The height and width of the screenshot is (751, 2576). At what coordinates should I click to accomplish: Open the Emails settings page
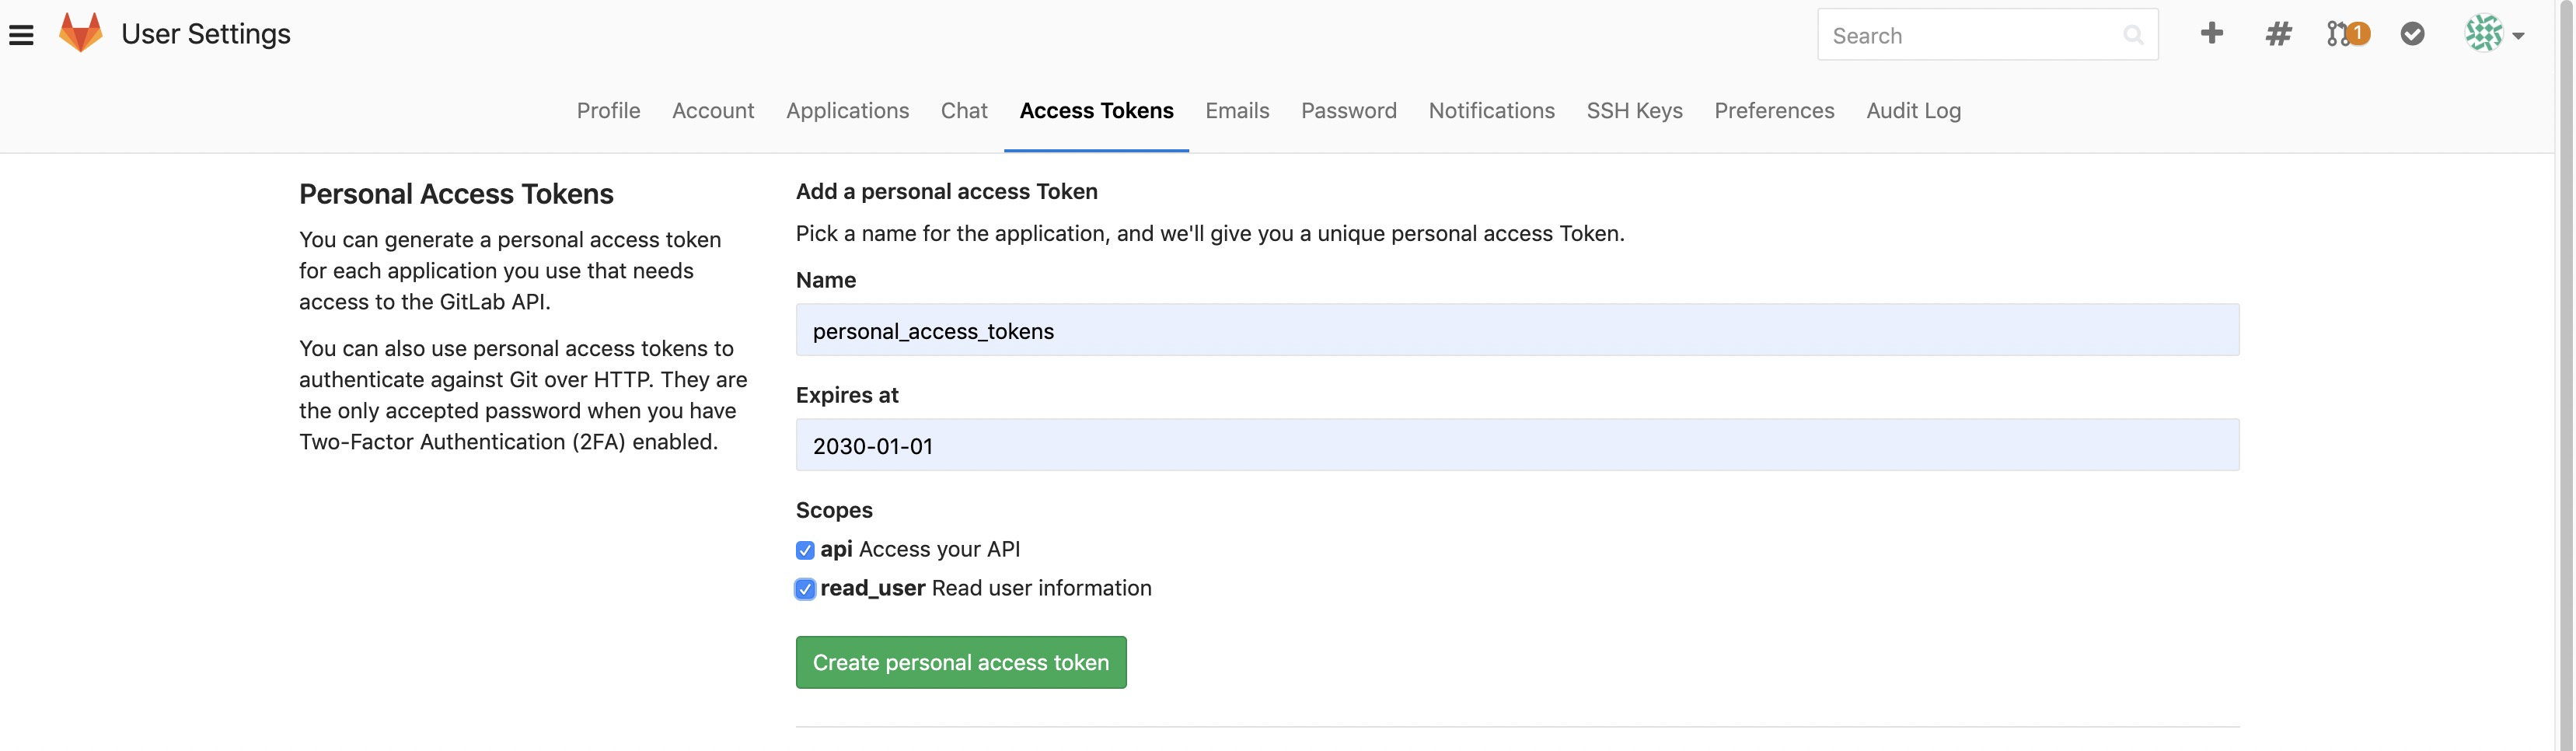1237,111
